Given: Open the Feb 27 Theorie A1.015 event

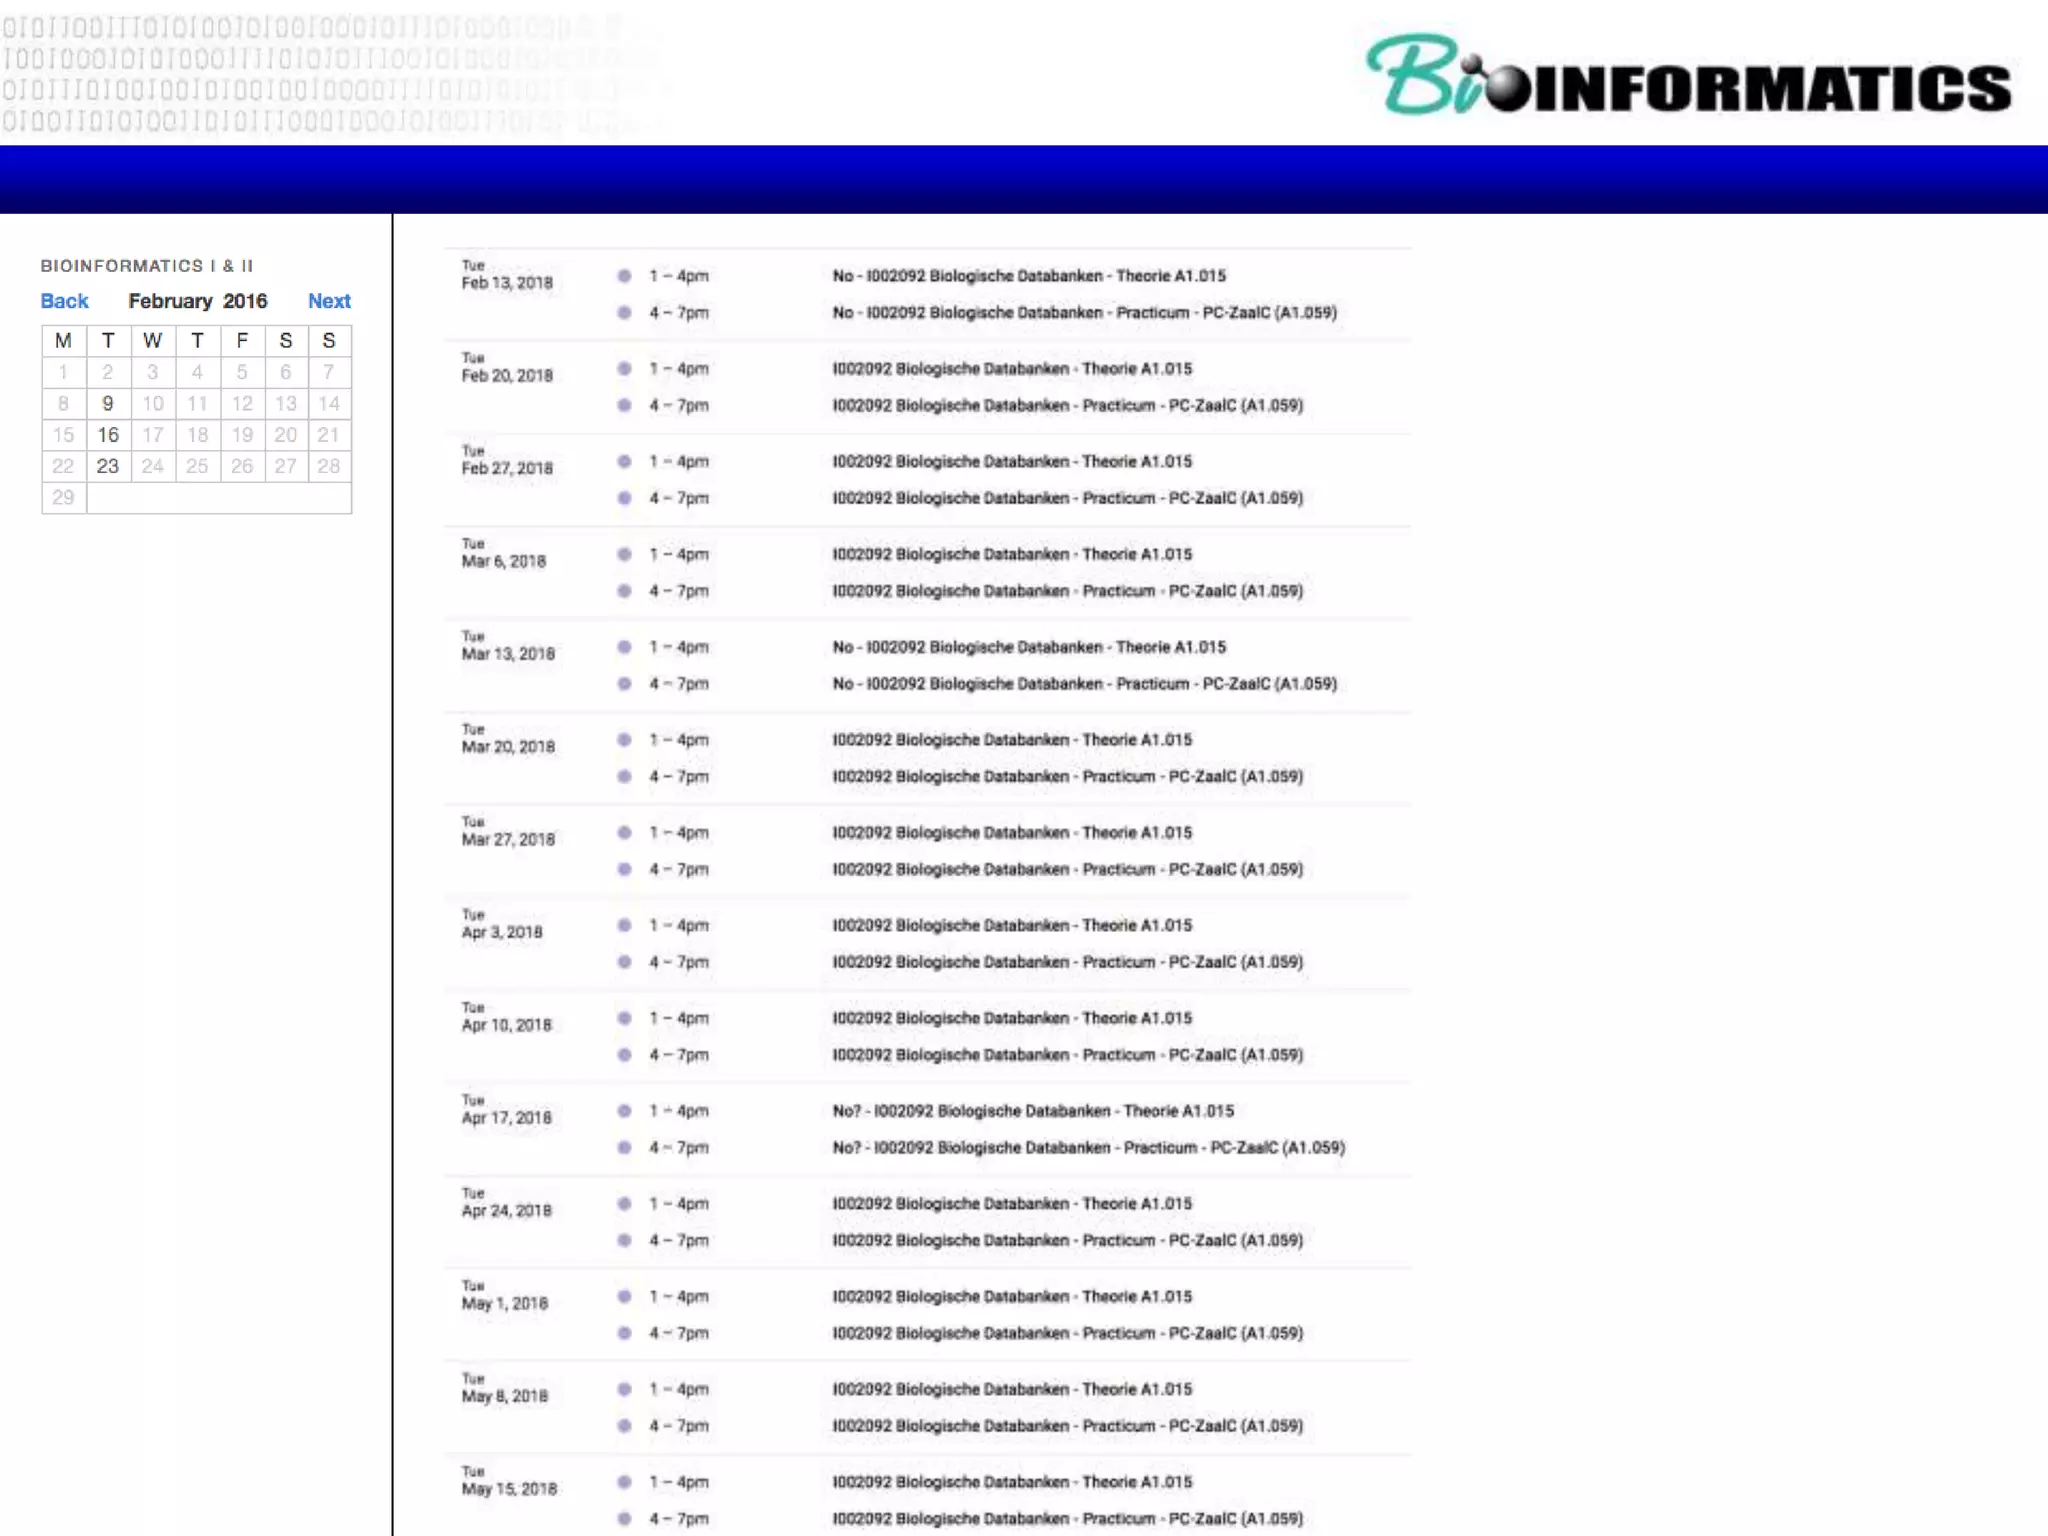Looking at the screenshot, I should click(1012, 462).
